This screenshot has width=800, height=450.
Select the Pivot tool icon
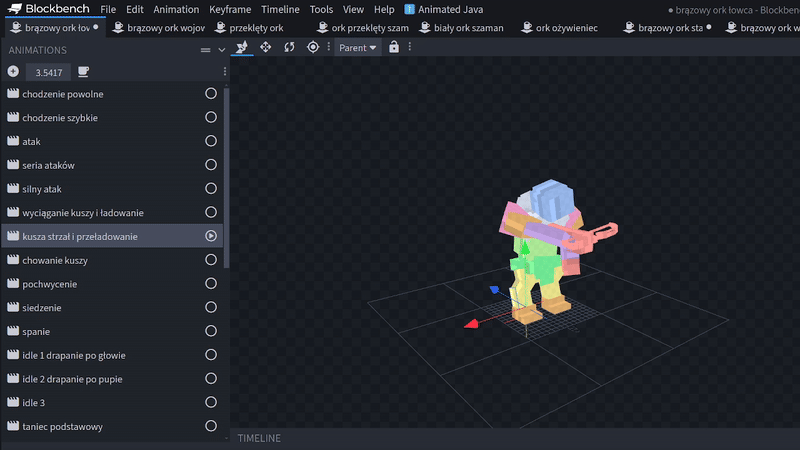[313, 47]
